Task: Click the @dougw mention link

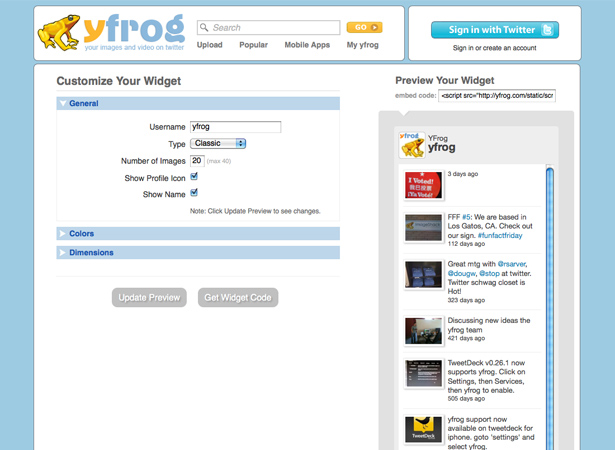Action: 461,273
